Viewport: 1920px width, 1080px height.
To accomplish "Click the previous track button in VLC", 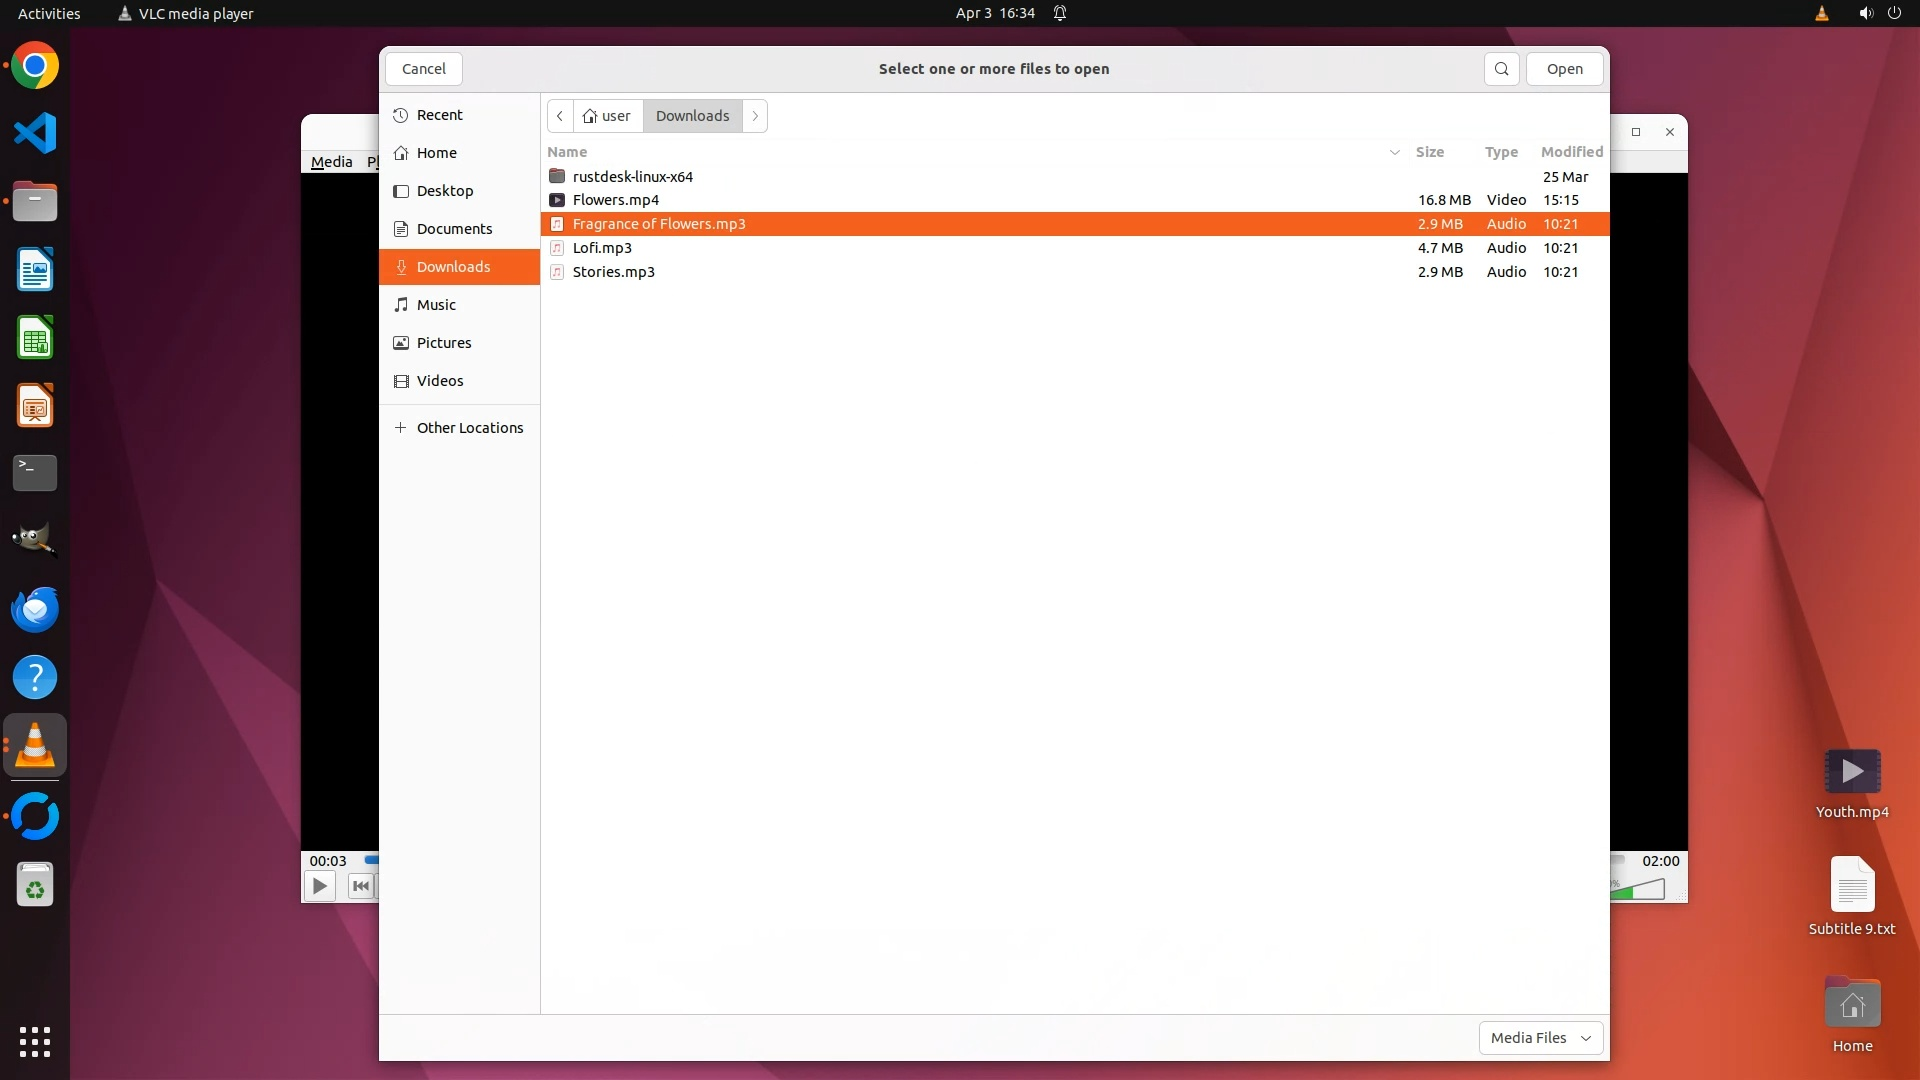I will tap(361, 886).
